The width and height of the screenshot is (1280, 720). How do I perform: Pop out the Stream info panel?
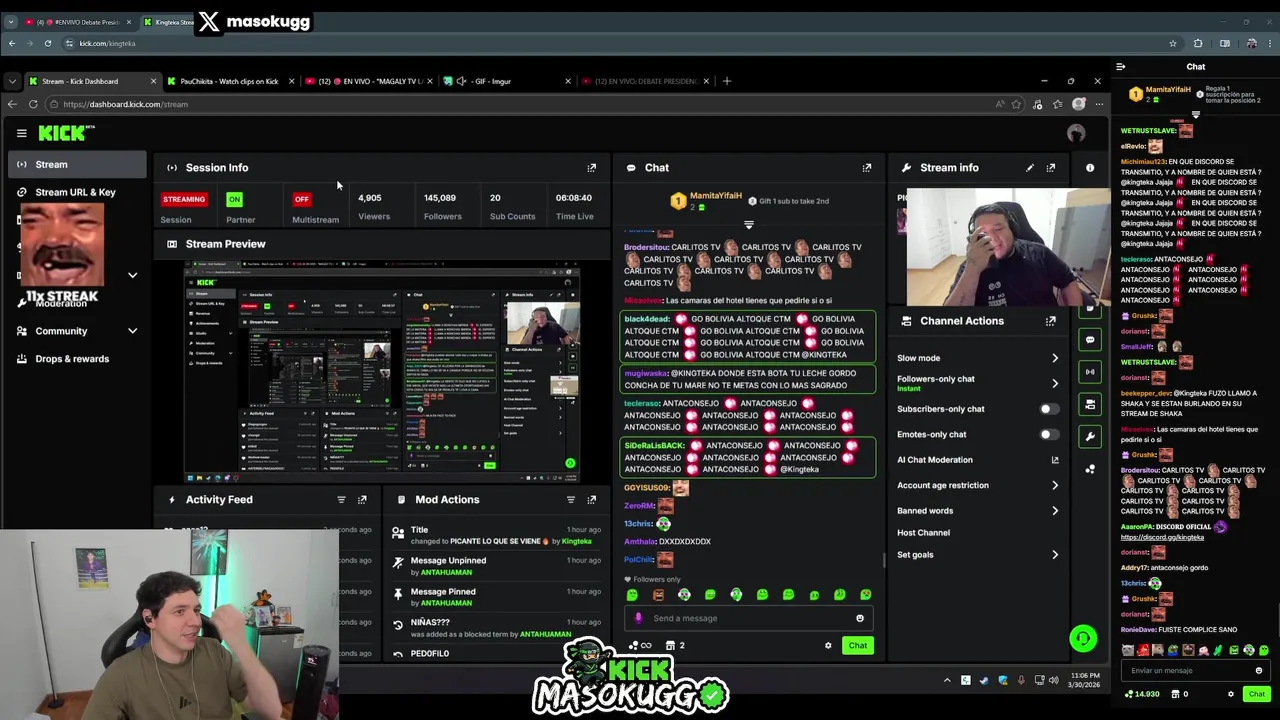[1051, 168]
